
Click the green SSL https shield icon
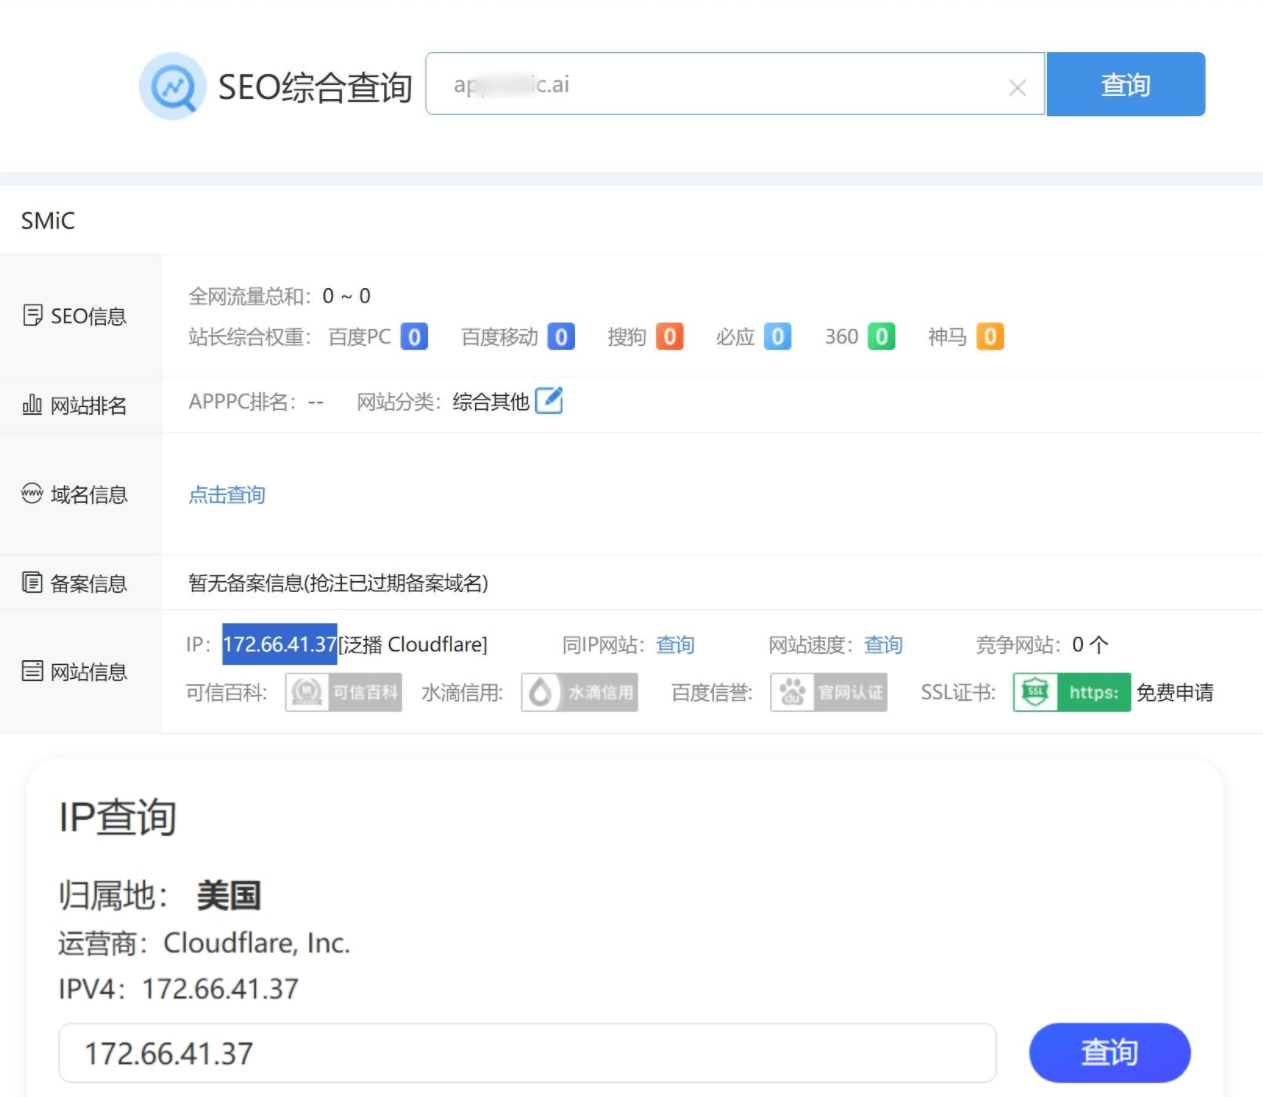pos(1034,692)
